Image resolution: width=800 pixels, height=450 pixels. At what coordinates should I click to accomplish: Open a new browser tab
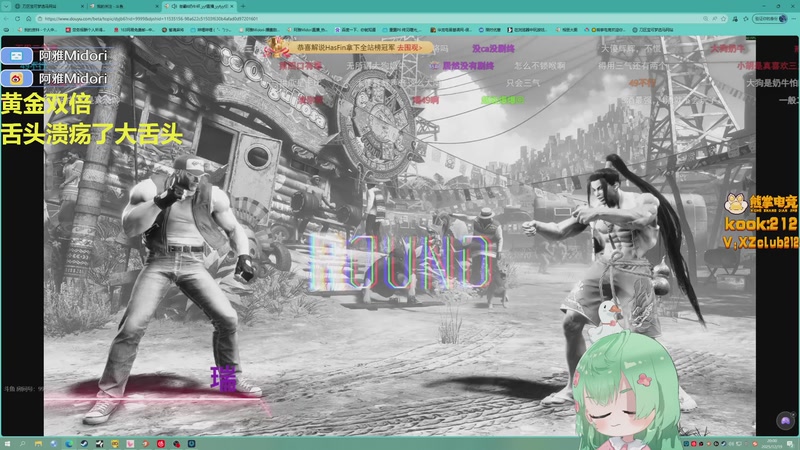[x=243, y=6]
